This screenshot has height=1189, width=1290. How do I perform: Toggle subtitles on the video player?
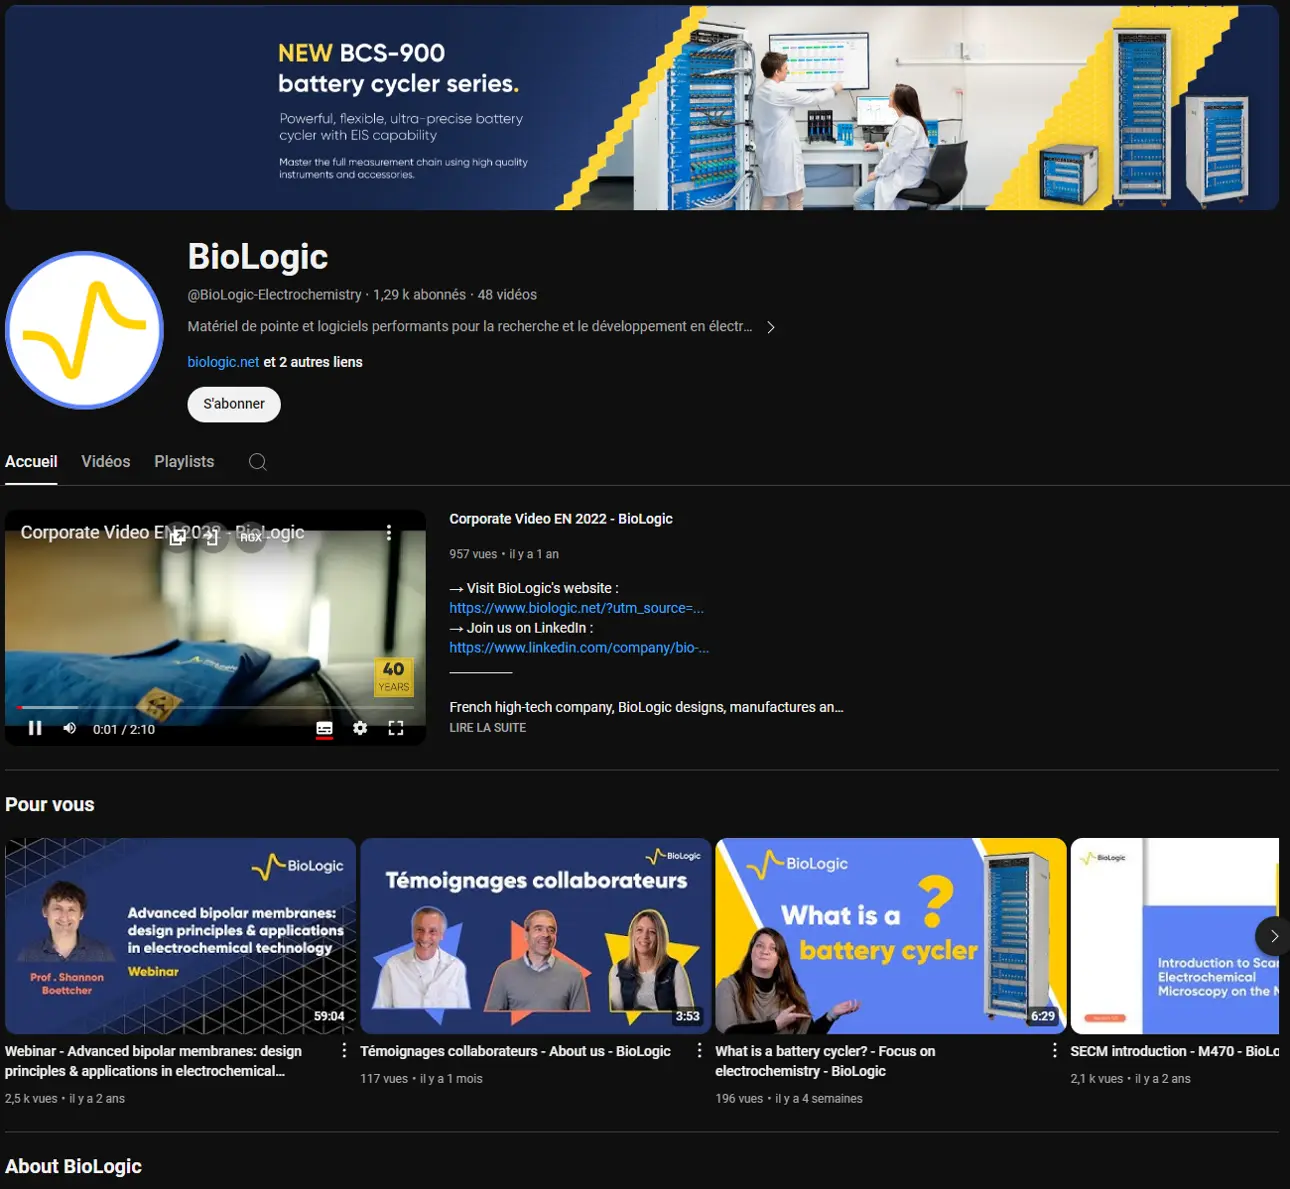coord(325,729)
